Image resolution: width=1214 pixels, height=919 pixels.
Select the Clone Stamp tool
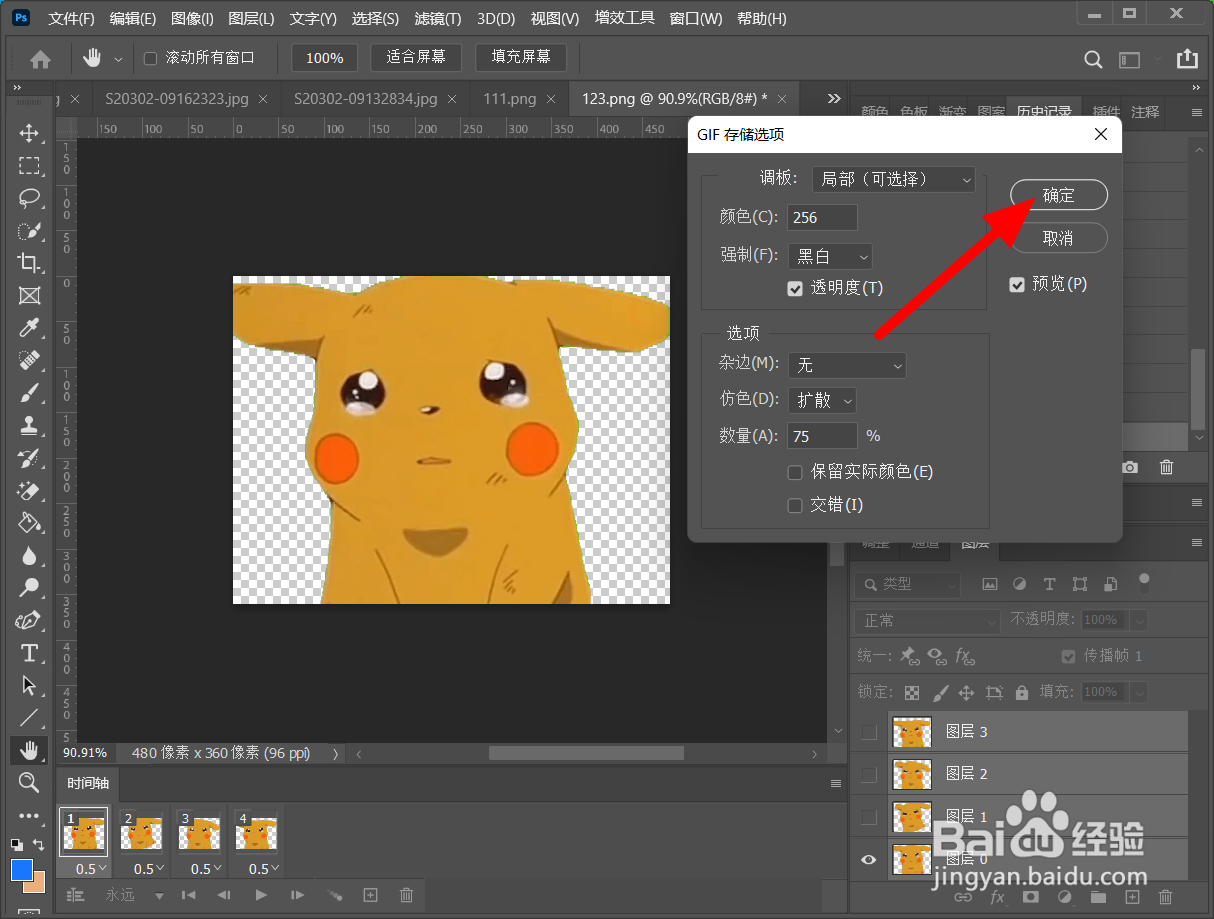29,425
